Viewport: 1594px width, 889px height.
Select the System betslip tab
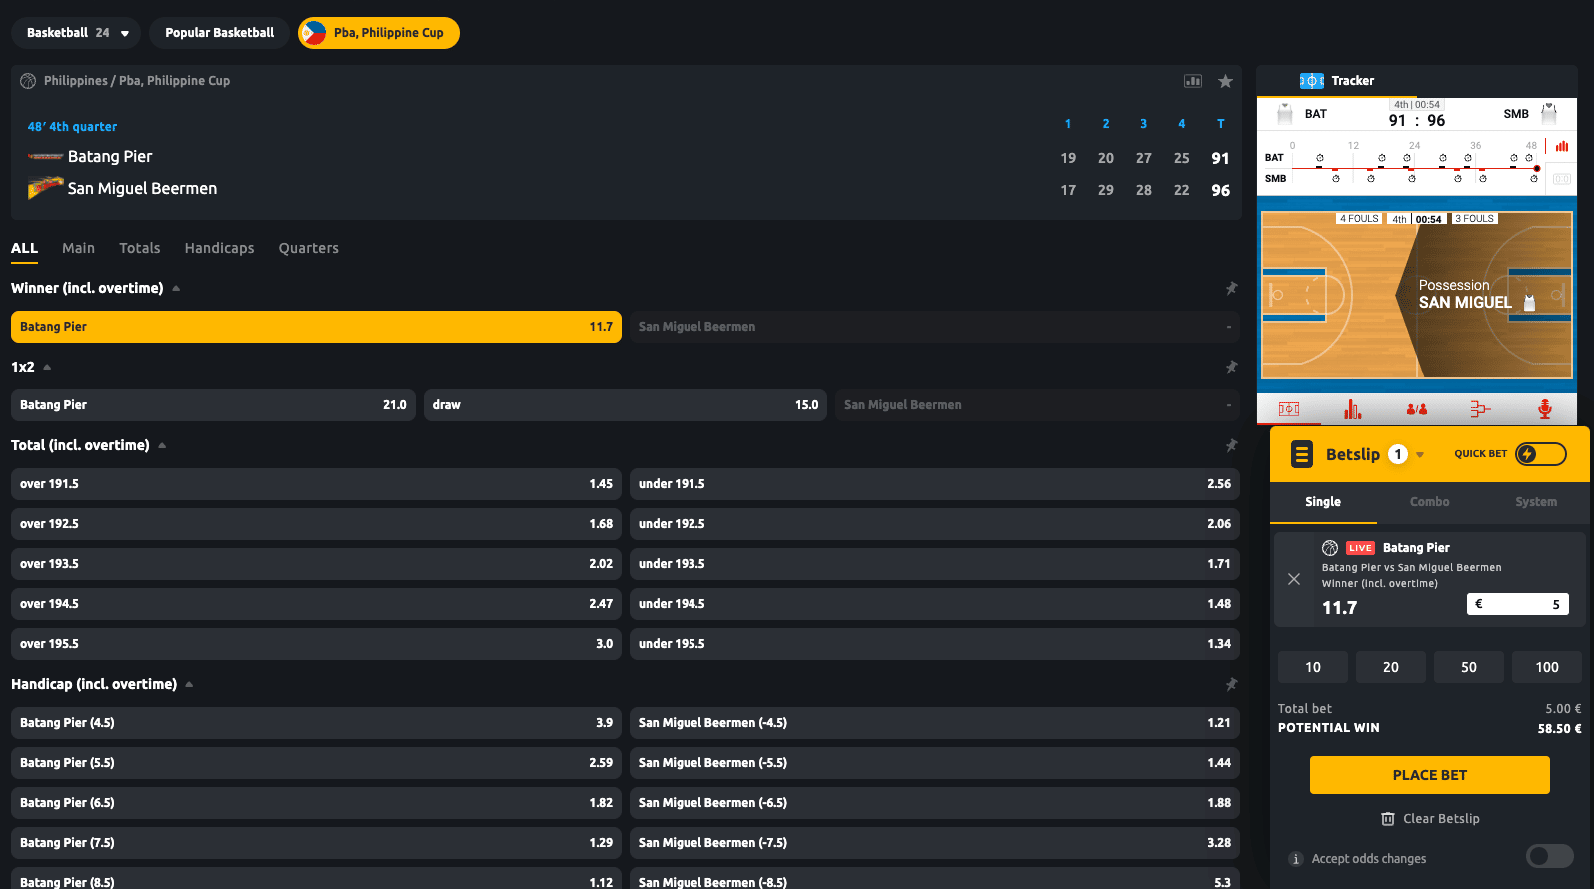click(x=1536, y=502)
